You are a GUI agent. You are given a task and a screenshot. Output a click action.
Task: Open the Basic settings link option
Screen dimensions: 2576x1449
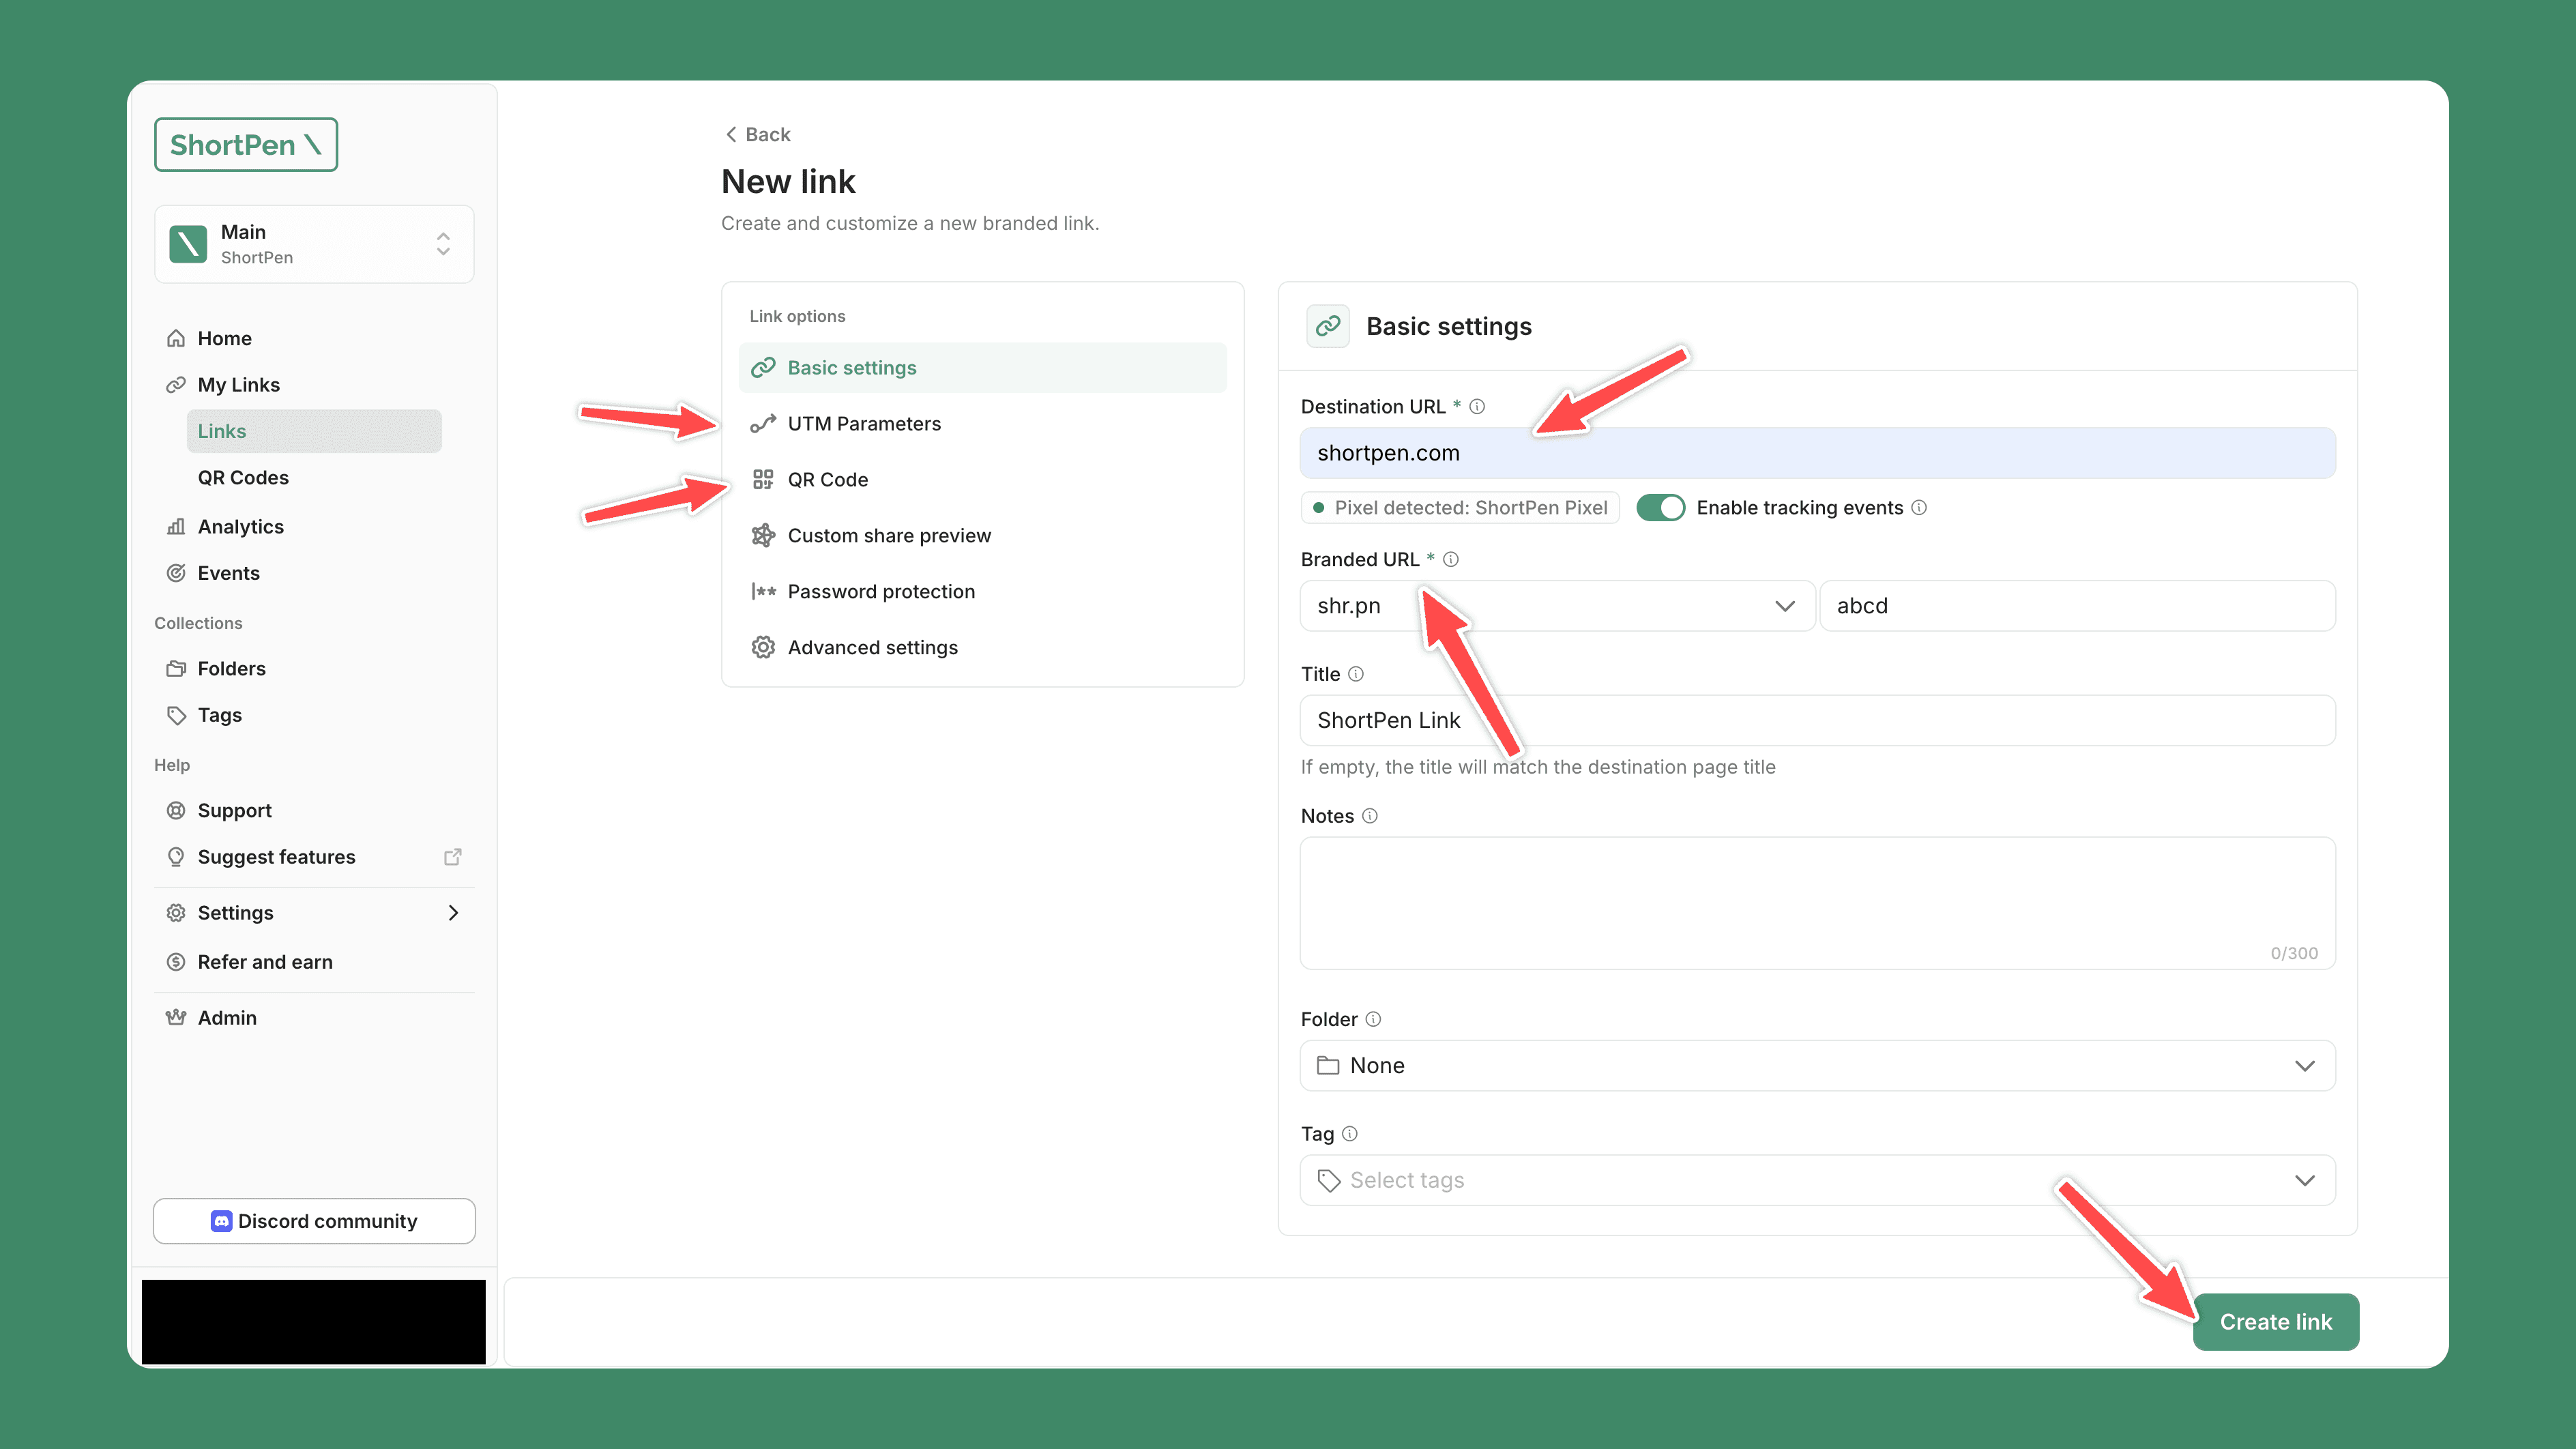pos(982,368)
